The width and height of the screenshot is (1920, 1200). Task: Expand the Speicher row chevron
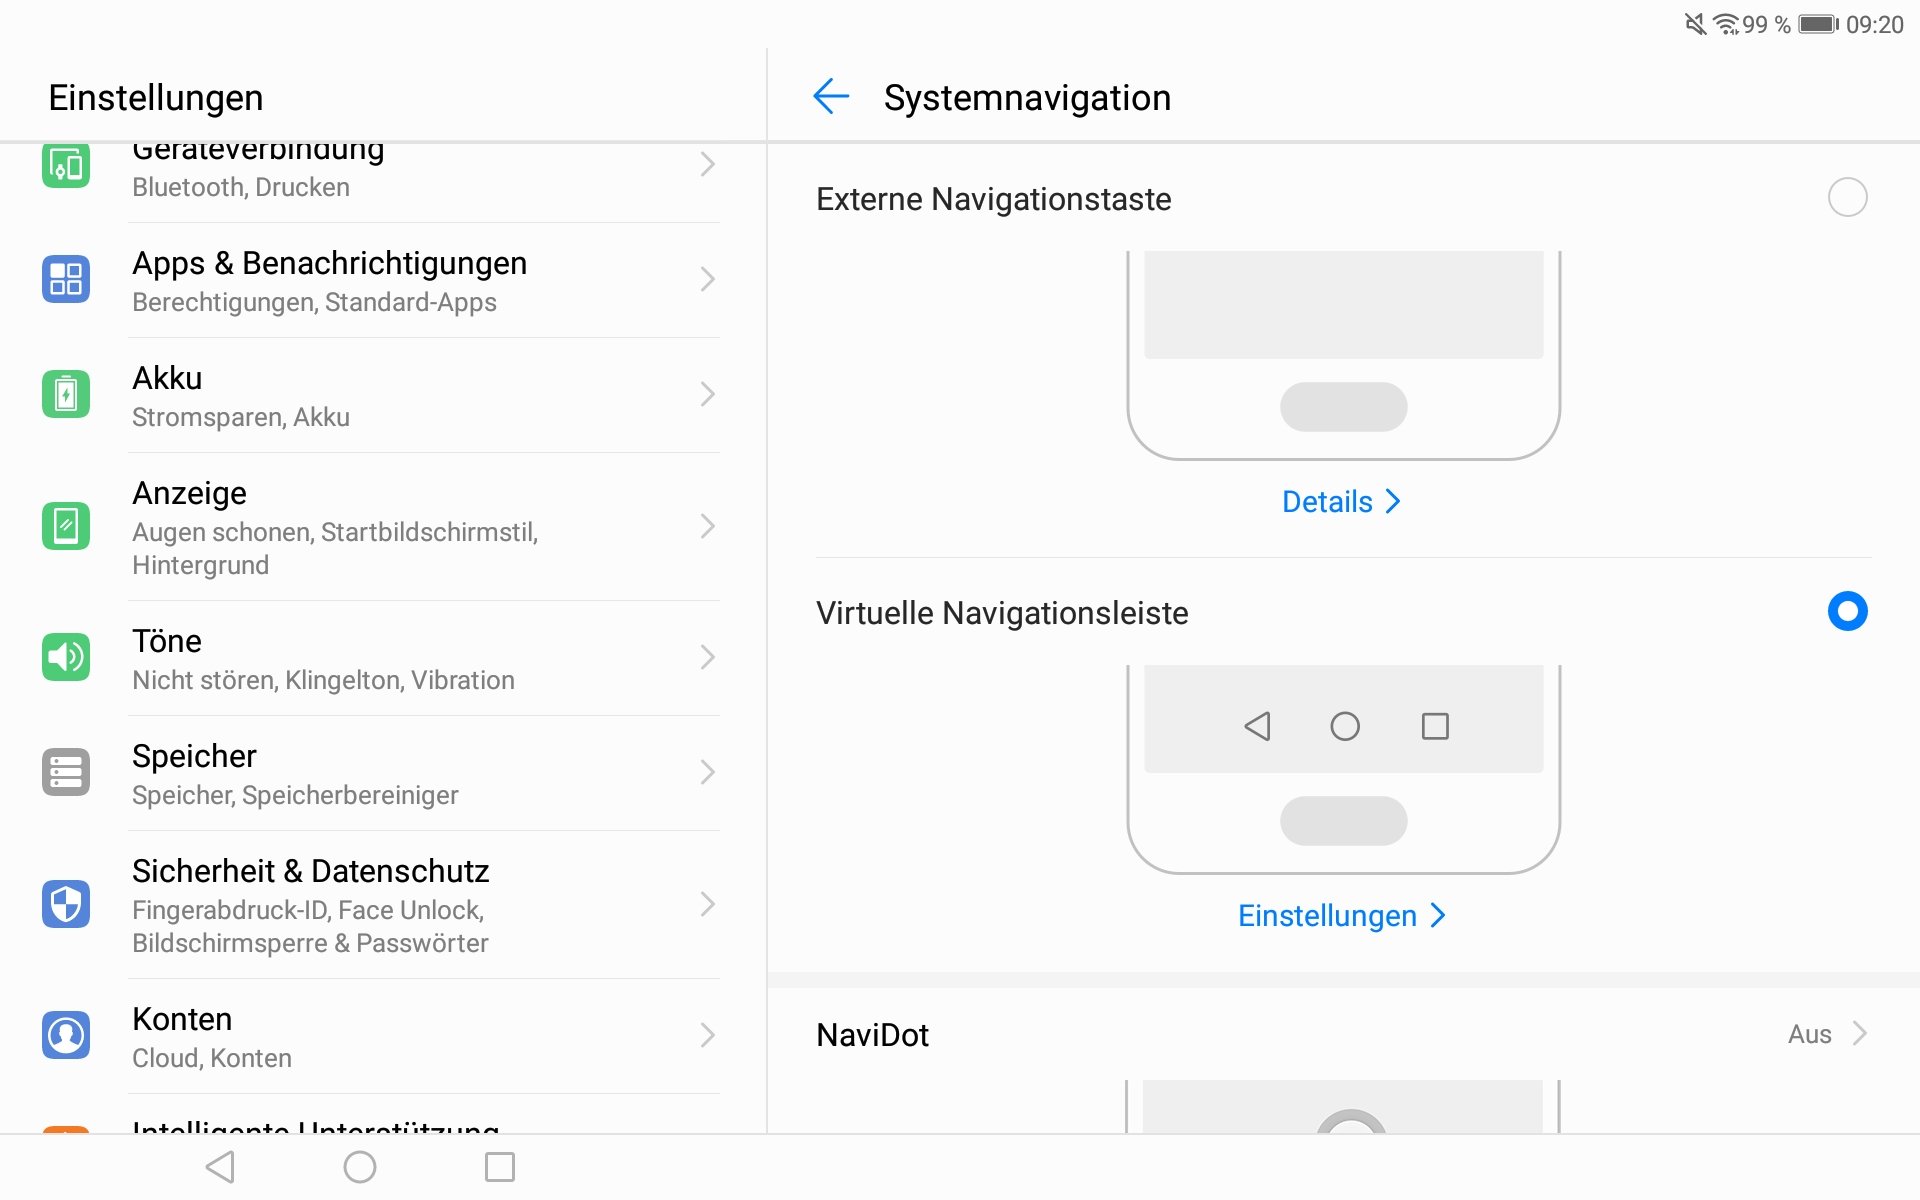[x=707, y=772]
